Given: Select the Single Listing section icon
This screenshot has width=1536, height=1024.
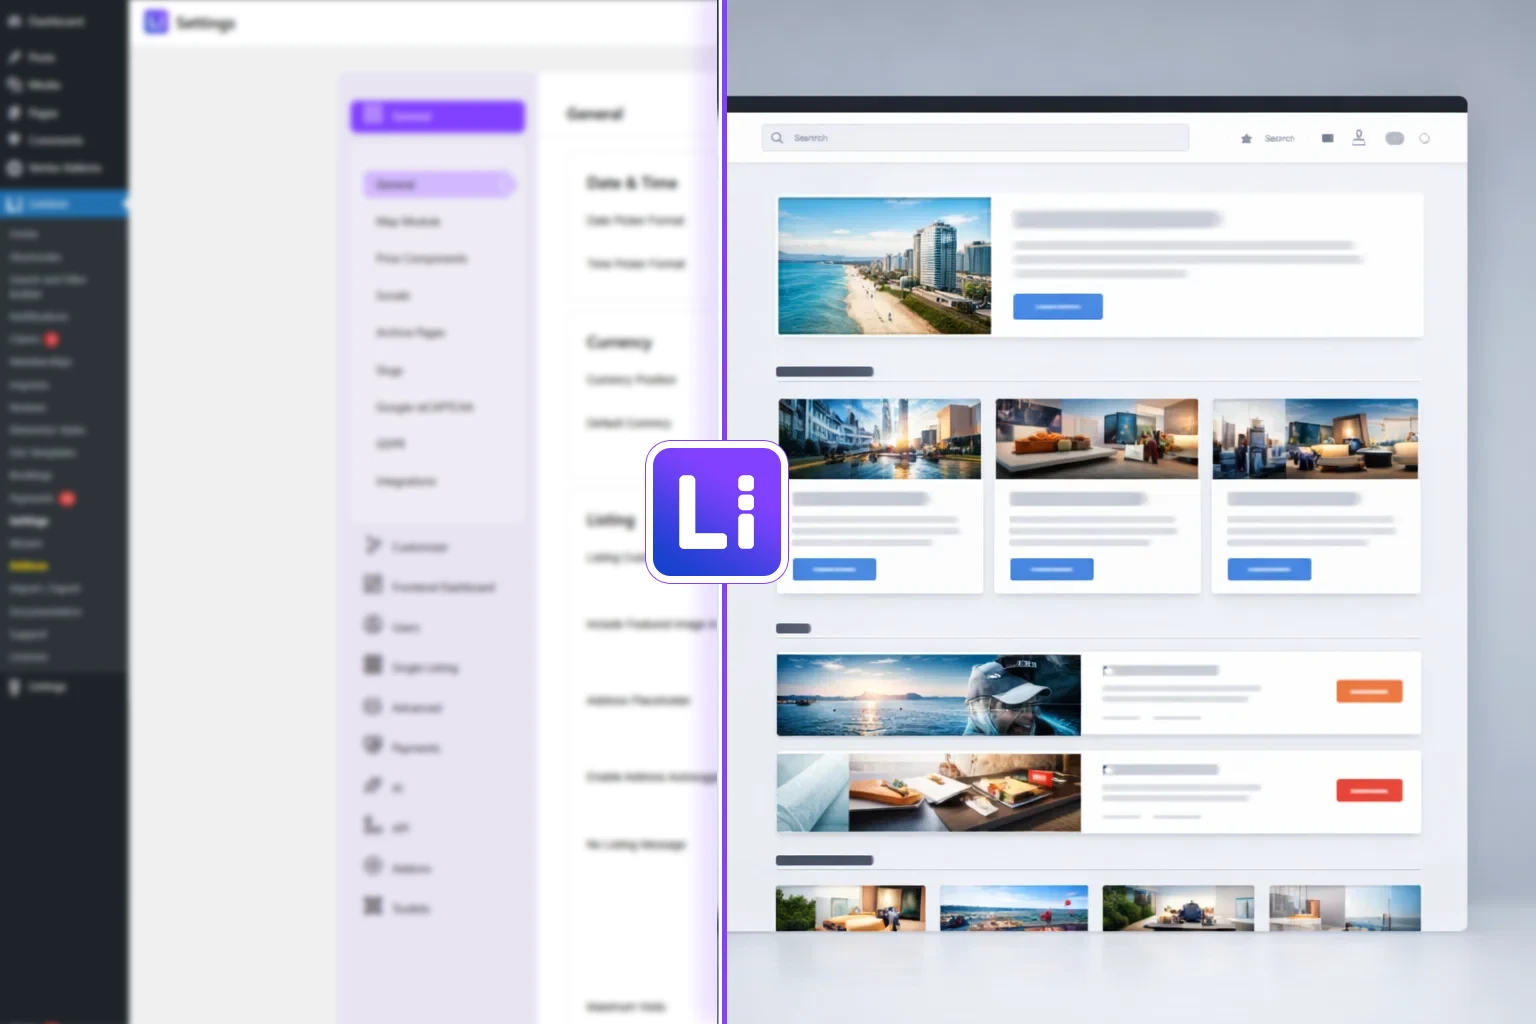Looking at the screenshot, I should (373, 665).
